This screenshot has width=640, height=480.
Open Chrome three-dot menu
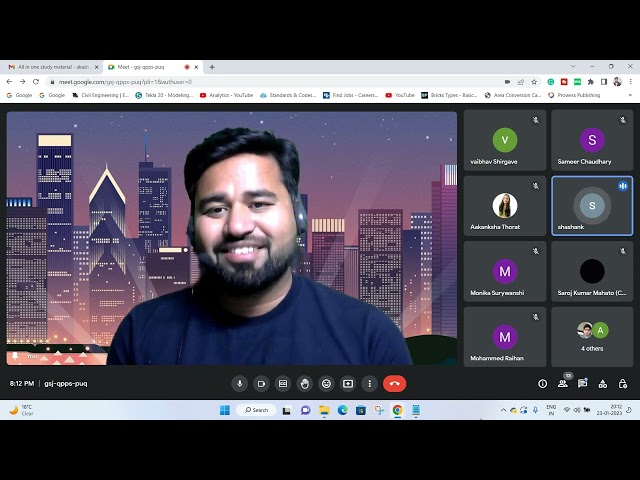coord(631,82)
